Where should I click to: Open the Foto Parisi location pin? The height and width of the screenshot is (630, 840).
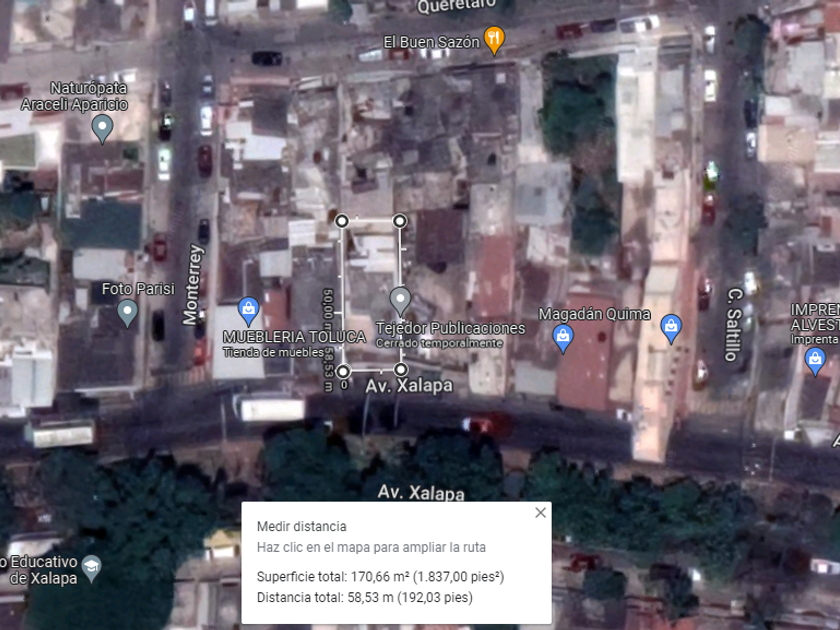(x=128, y=313)
